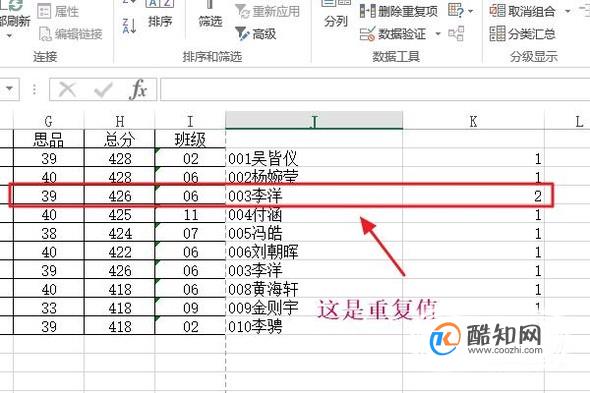This screenshot has width=590, height=393.
Task: Open the Name Box dropdown arrow
Action: click(9, 89)
